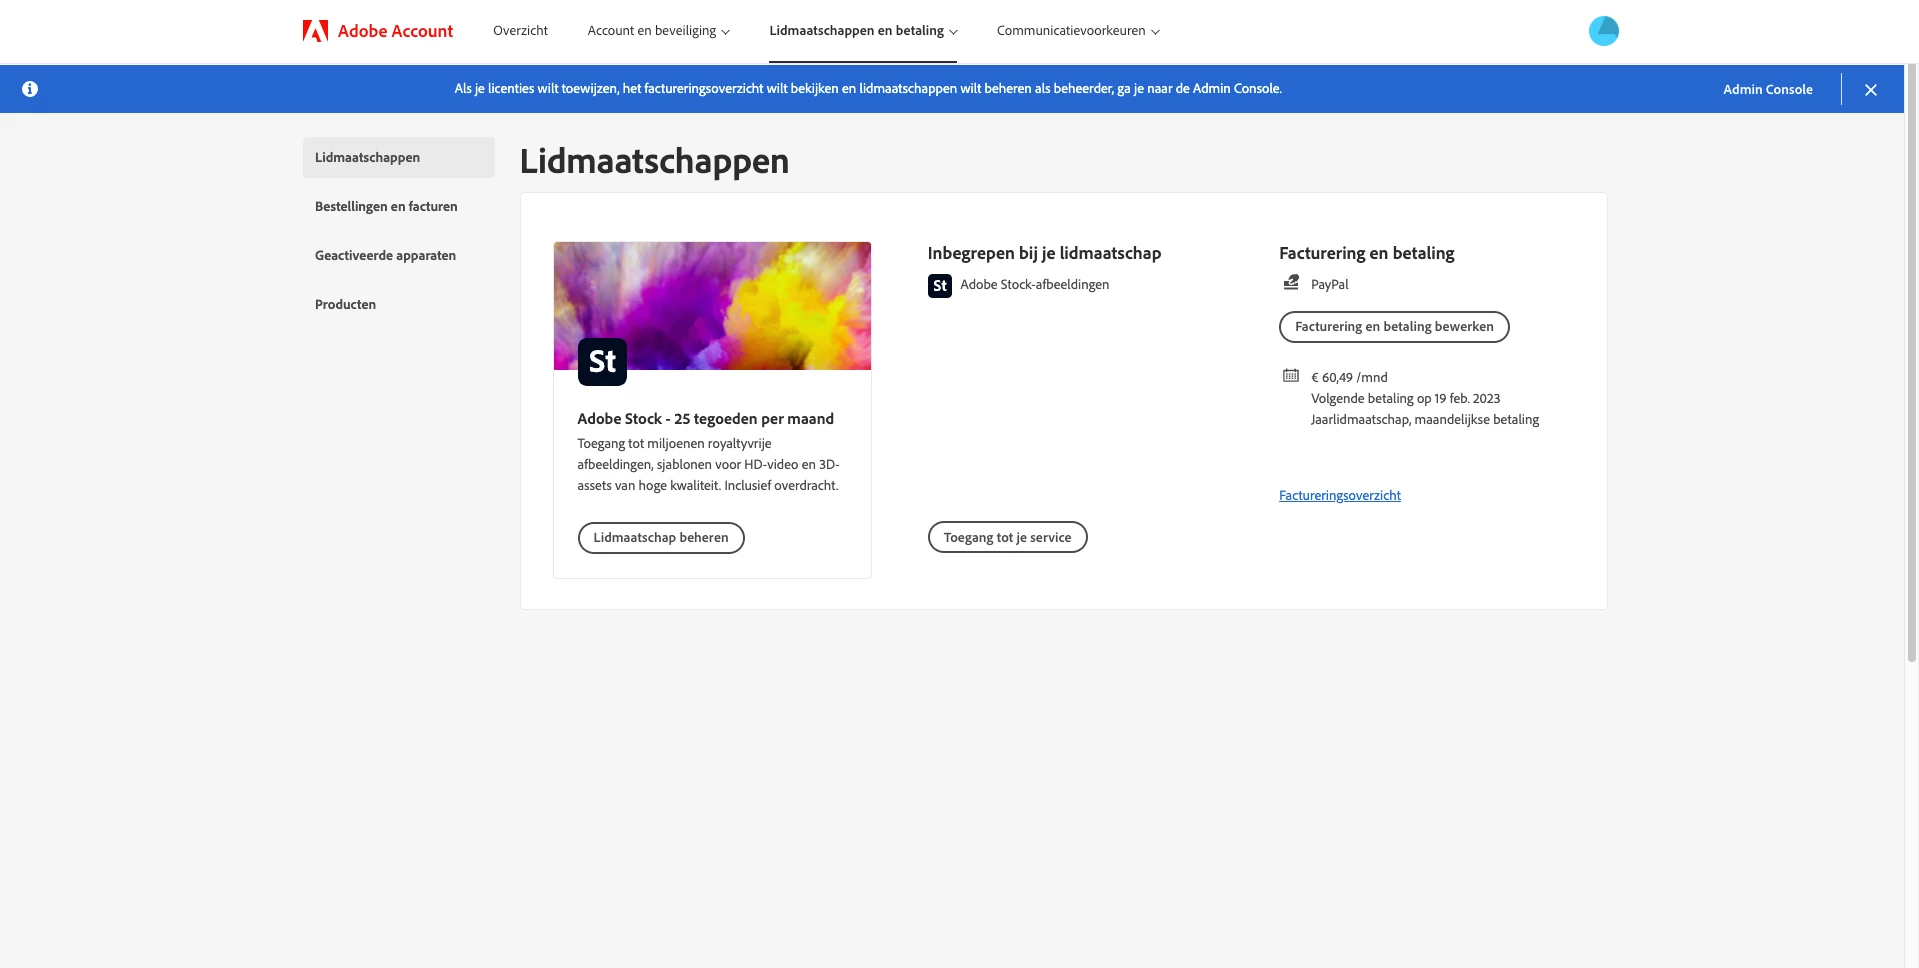Expand the Communicatievoorkeuren menu
The width and height of the screenshot is (1919, 968).
[x=1078, y=31]
